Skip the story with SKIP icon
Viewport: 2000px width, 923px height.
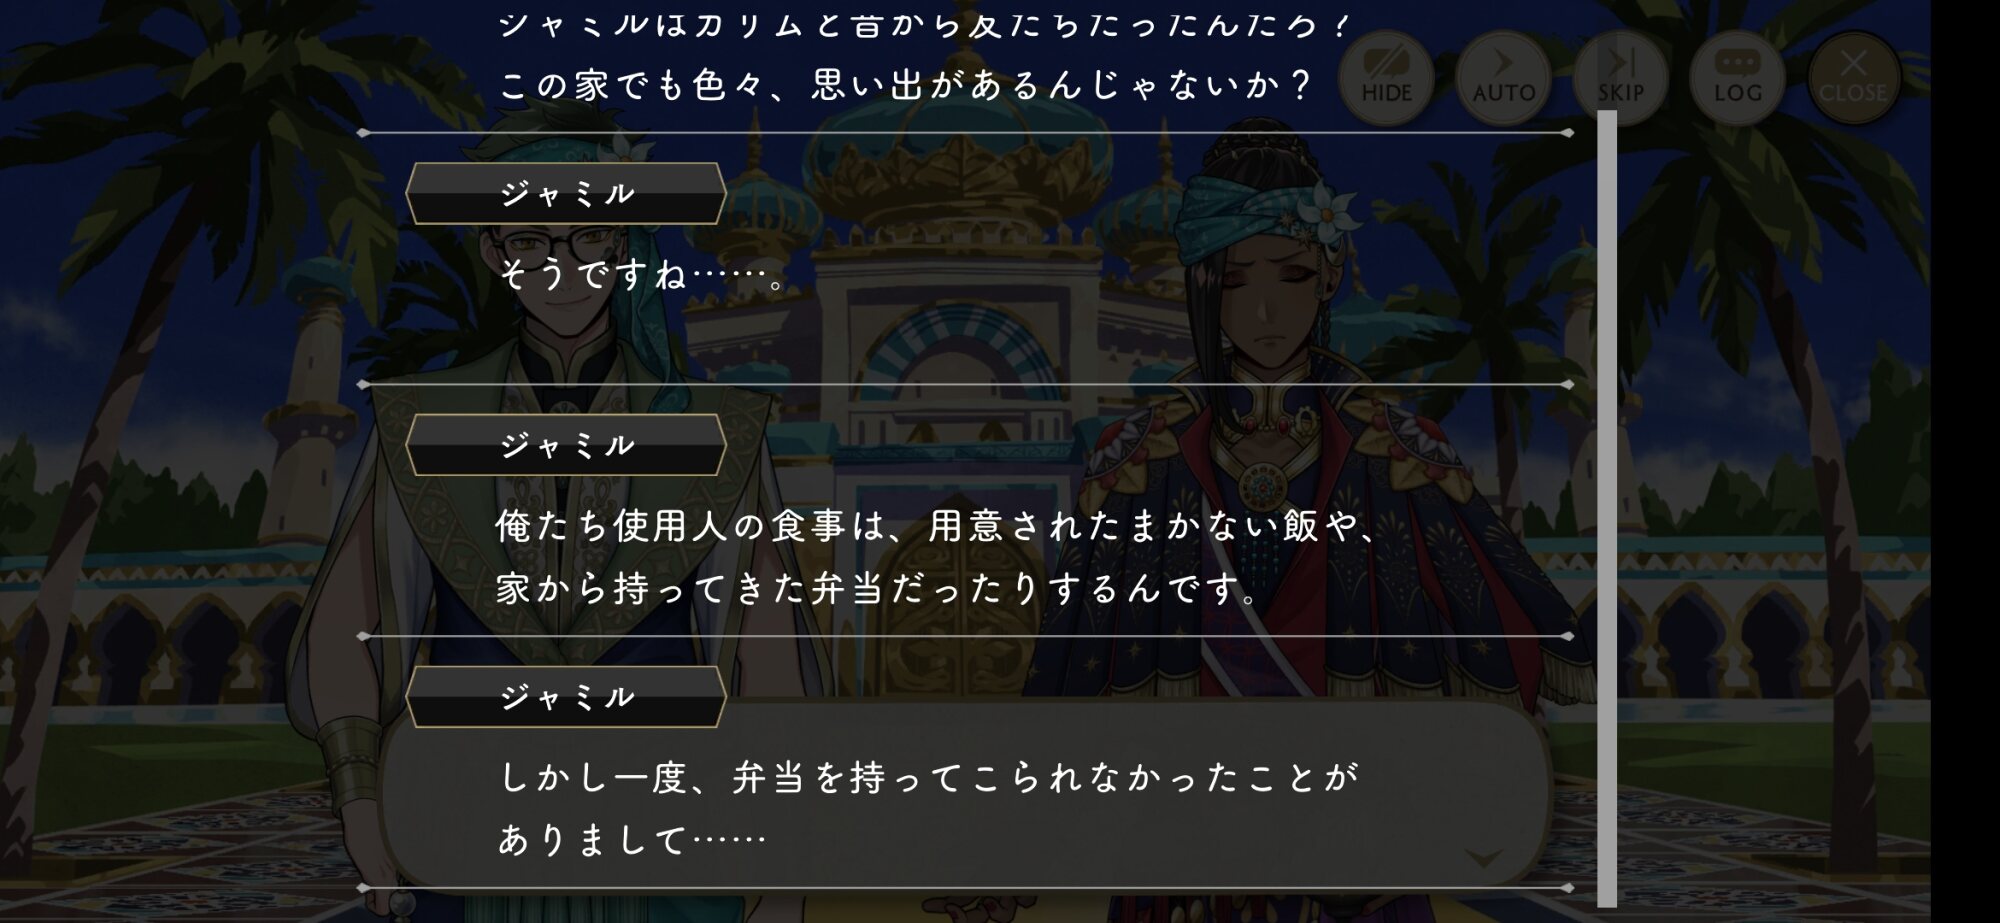tap(1620, 77)
